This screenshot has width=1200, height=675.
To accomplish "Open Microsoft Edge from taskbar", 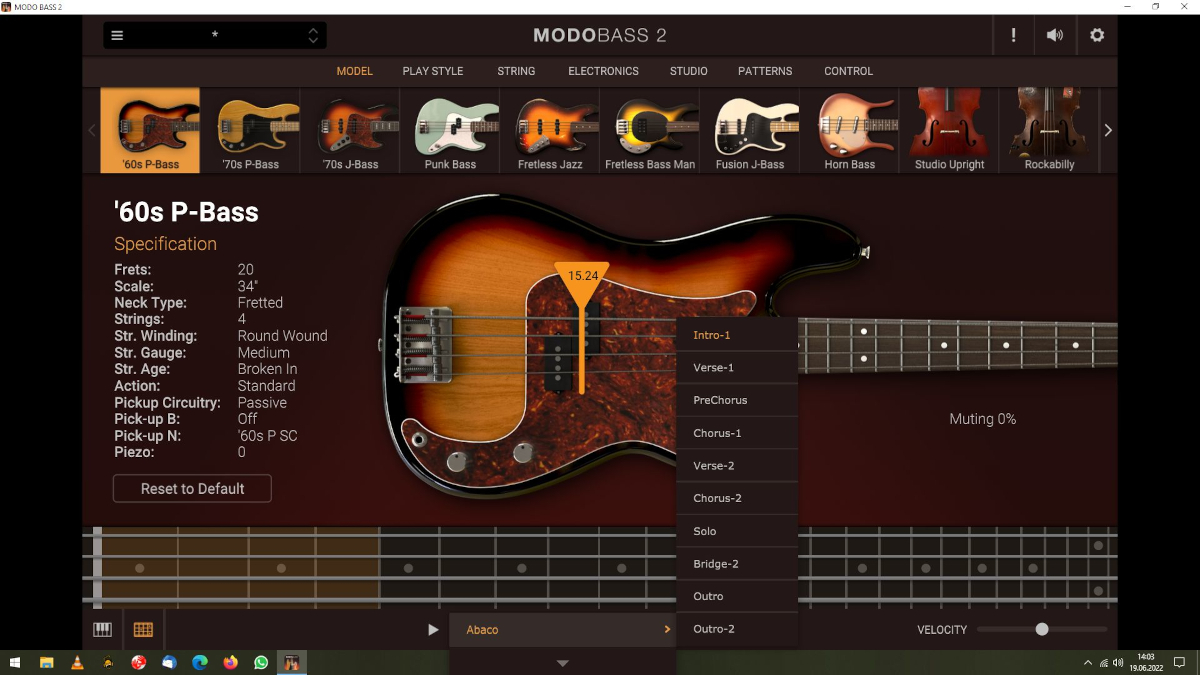I will (200, 662).
